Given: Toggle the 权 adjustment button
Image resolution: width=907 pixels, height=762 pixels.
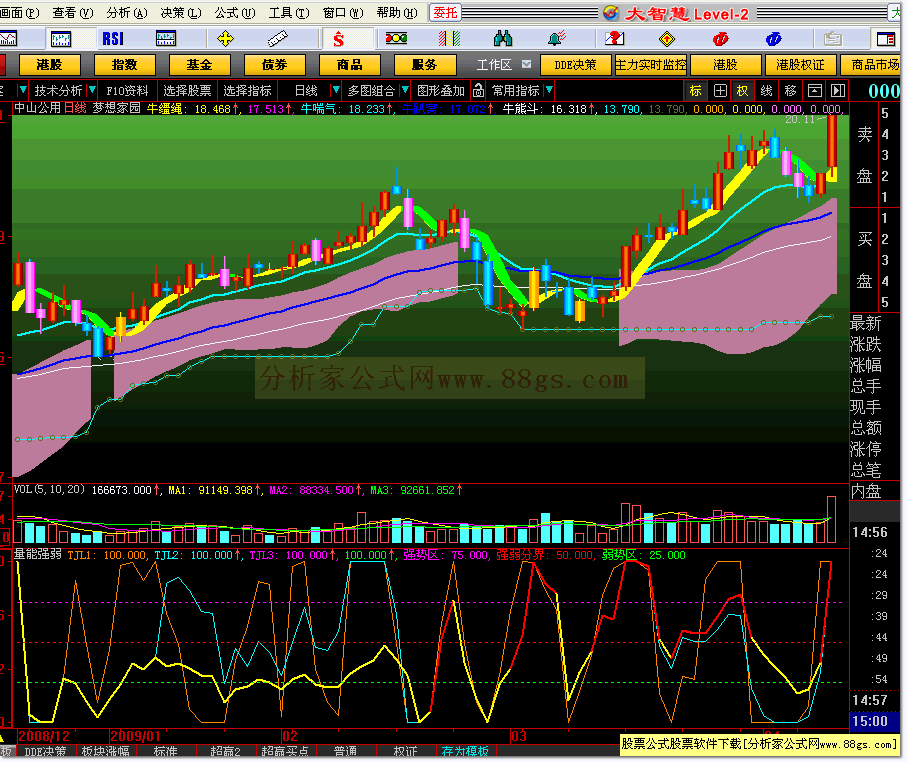Looking at the screenshot, I should tap(742, 90).
